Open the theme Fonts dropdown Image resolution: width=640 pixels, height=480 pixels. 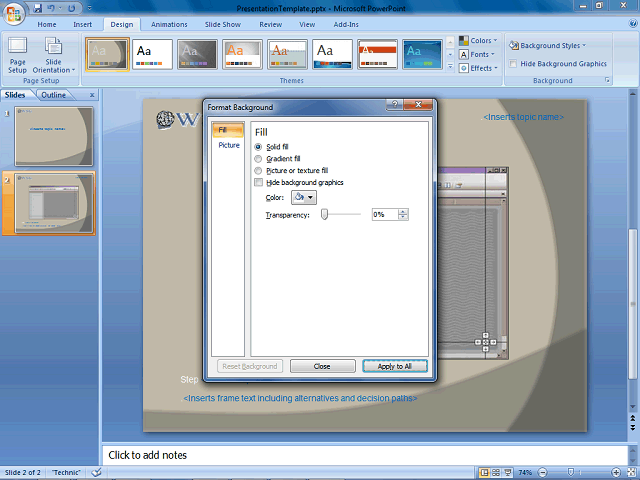tap(477, 54)
